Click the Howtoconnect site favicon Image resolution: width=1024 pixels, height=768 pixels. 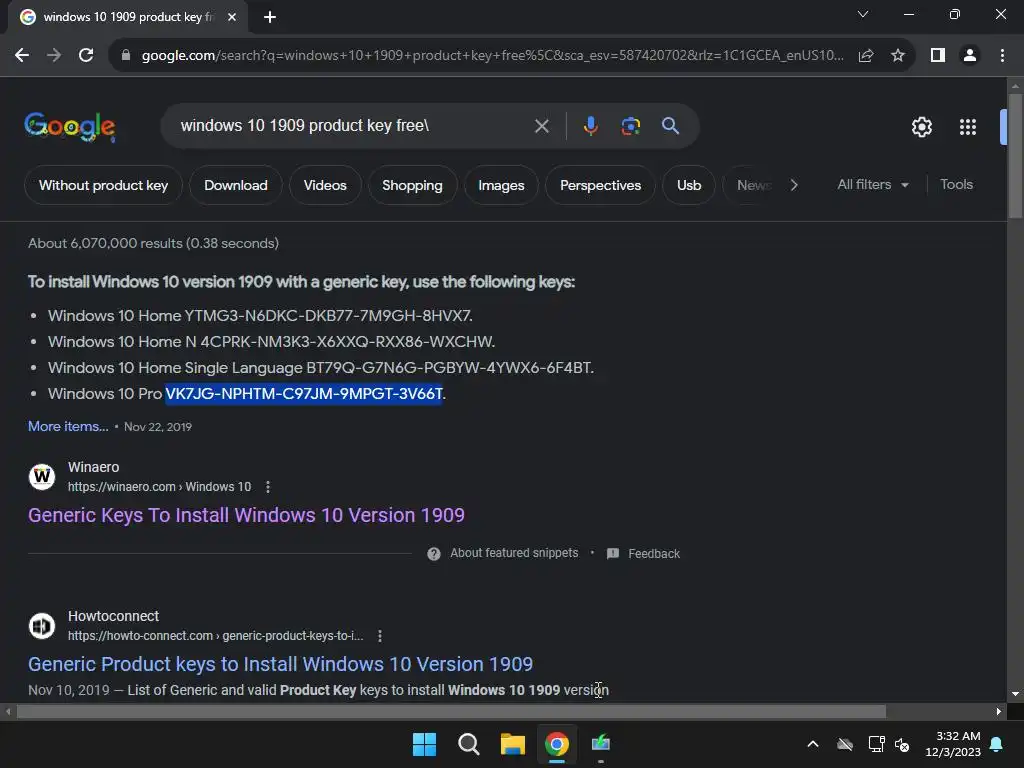coord(42,626)
